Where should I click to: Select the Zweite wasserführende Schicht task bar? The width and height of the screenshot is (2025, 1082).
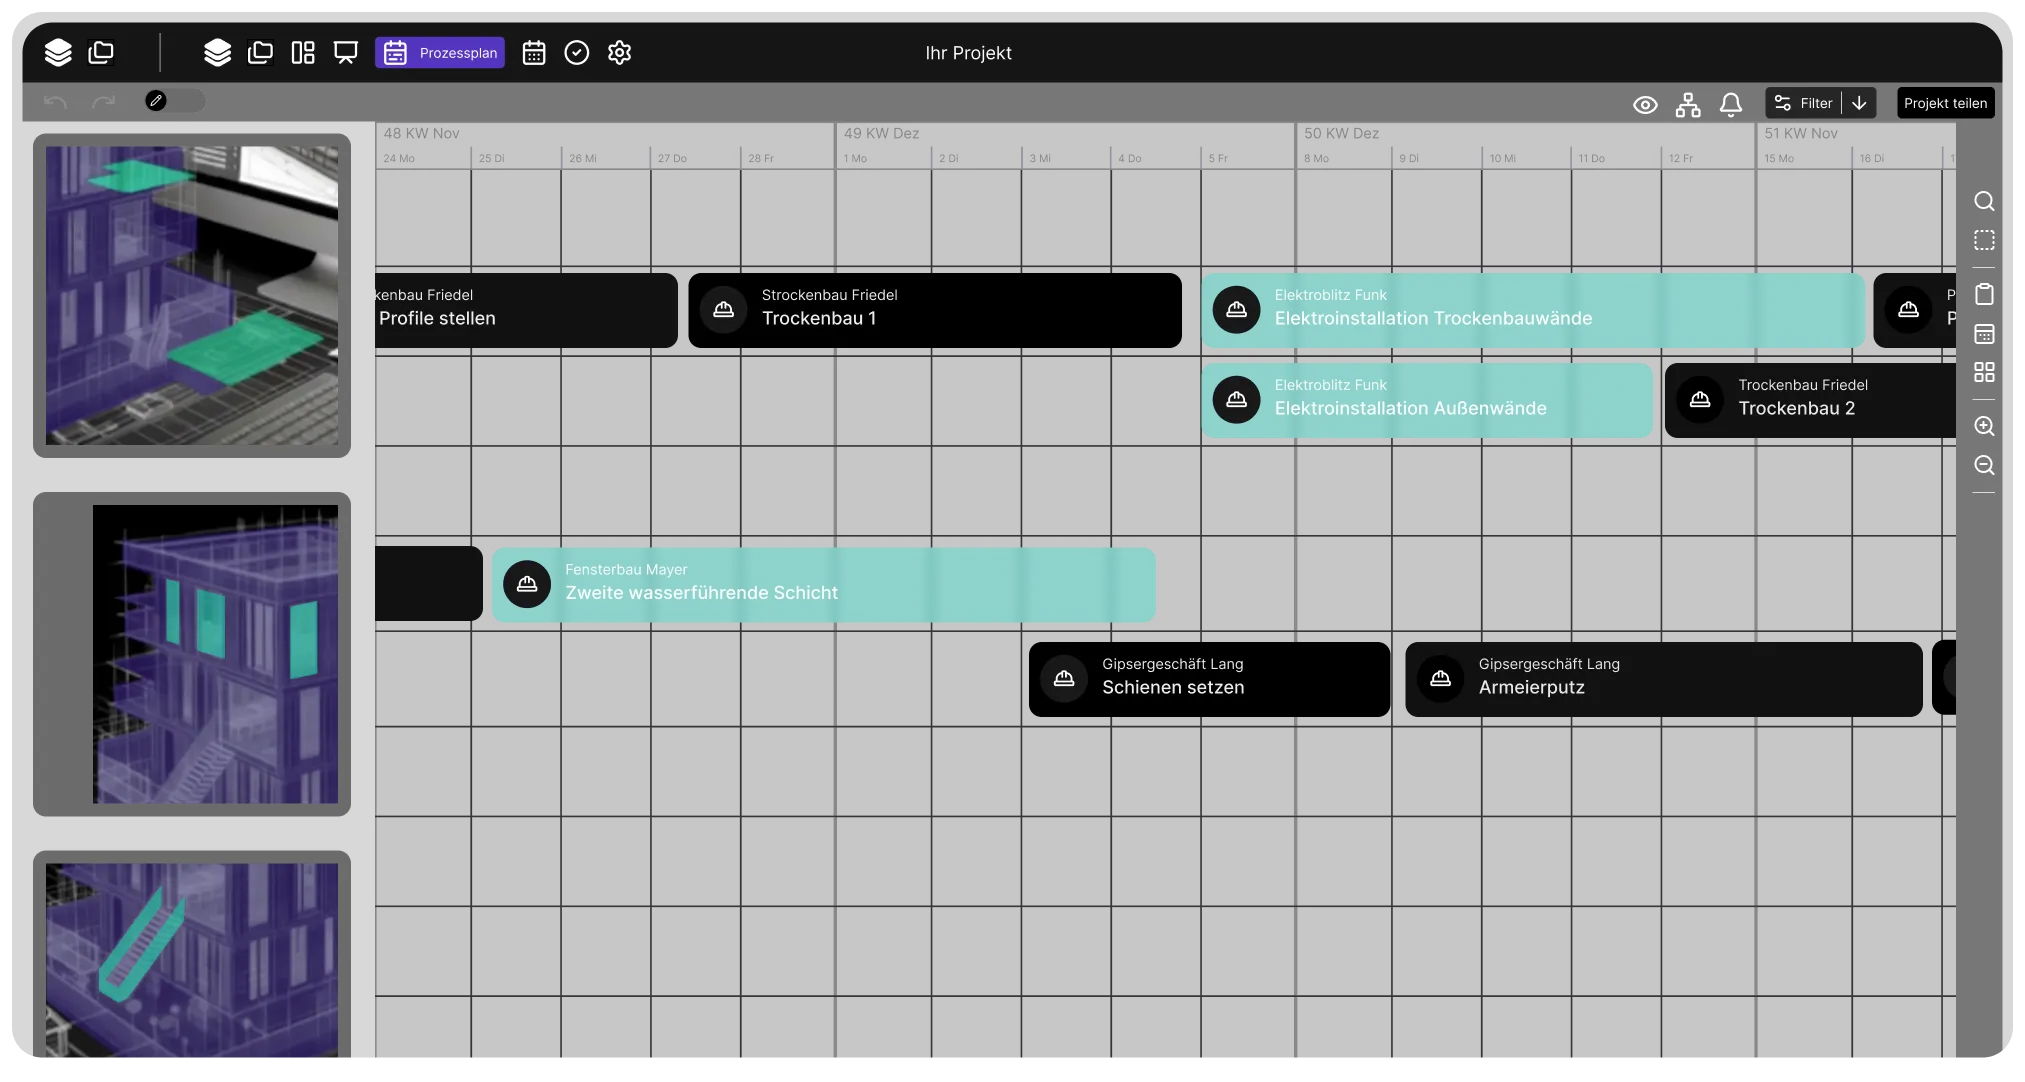click(x=823, y=584)
